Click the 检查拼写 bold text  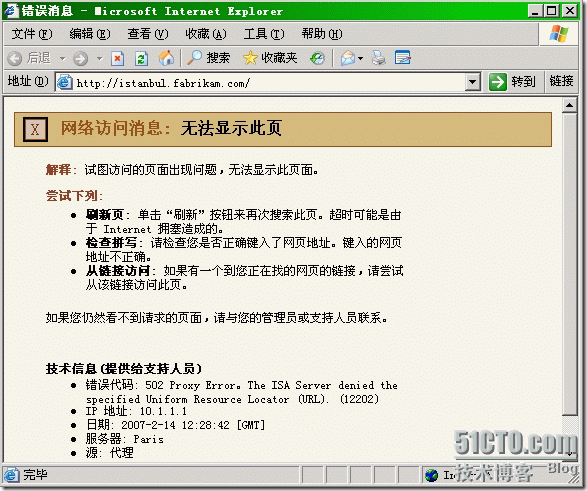coord(111,243)
